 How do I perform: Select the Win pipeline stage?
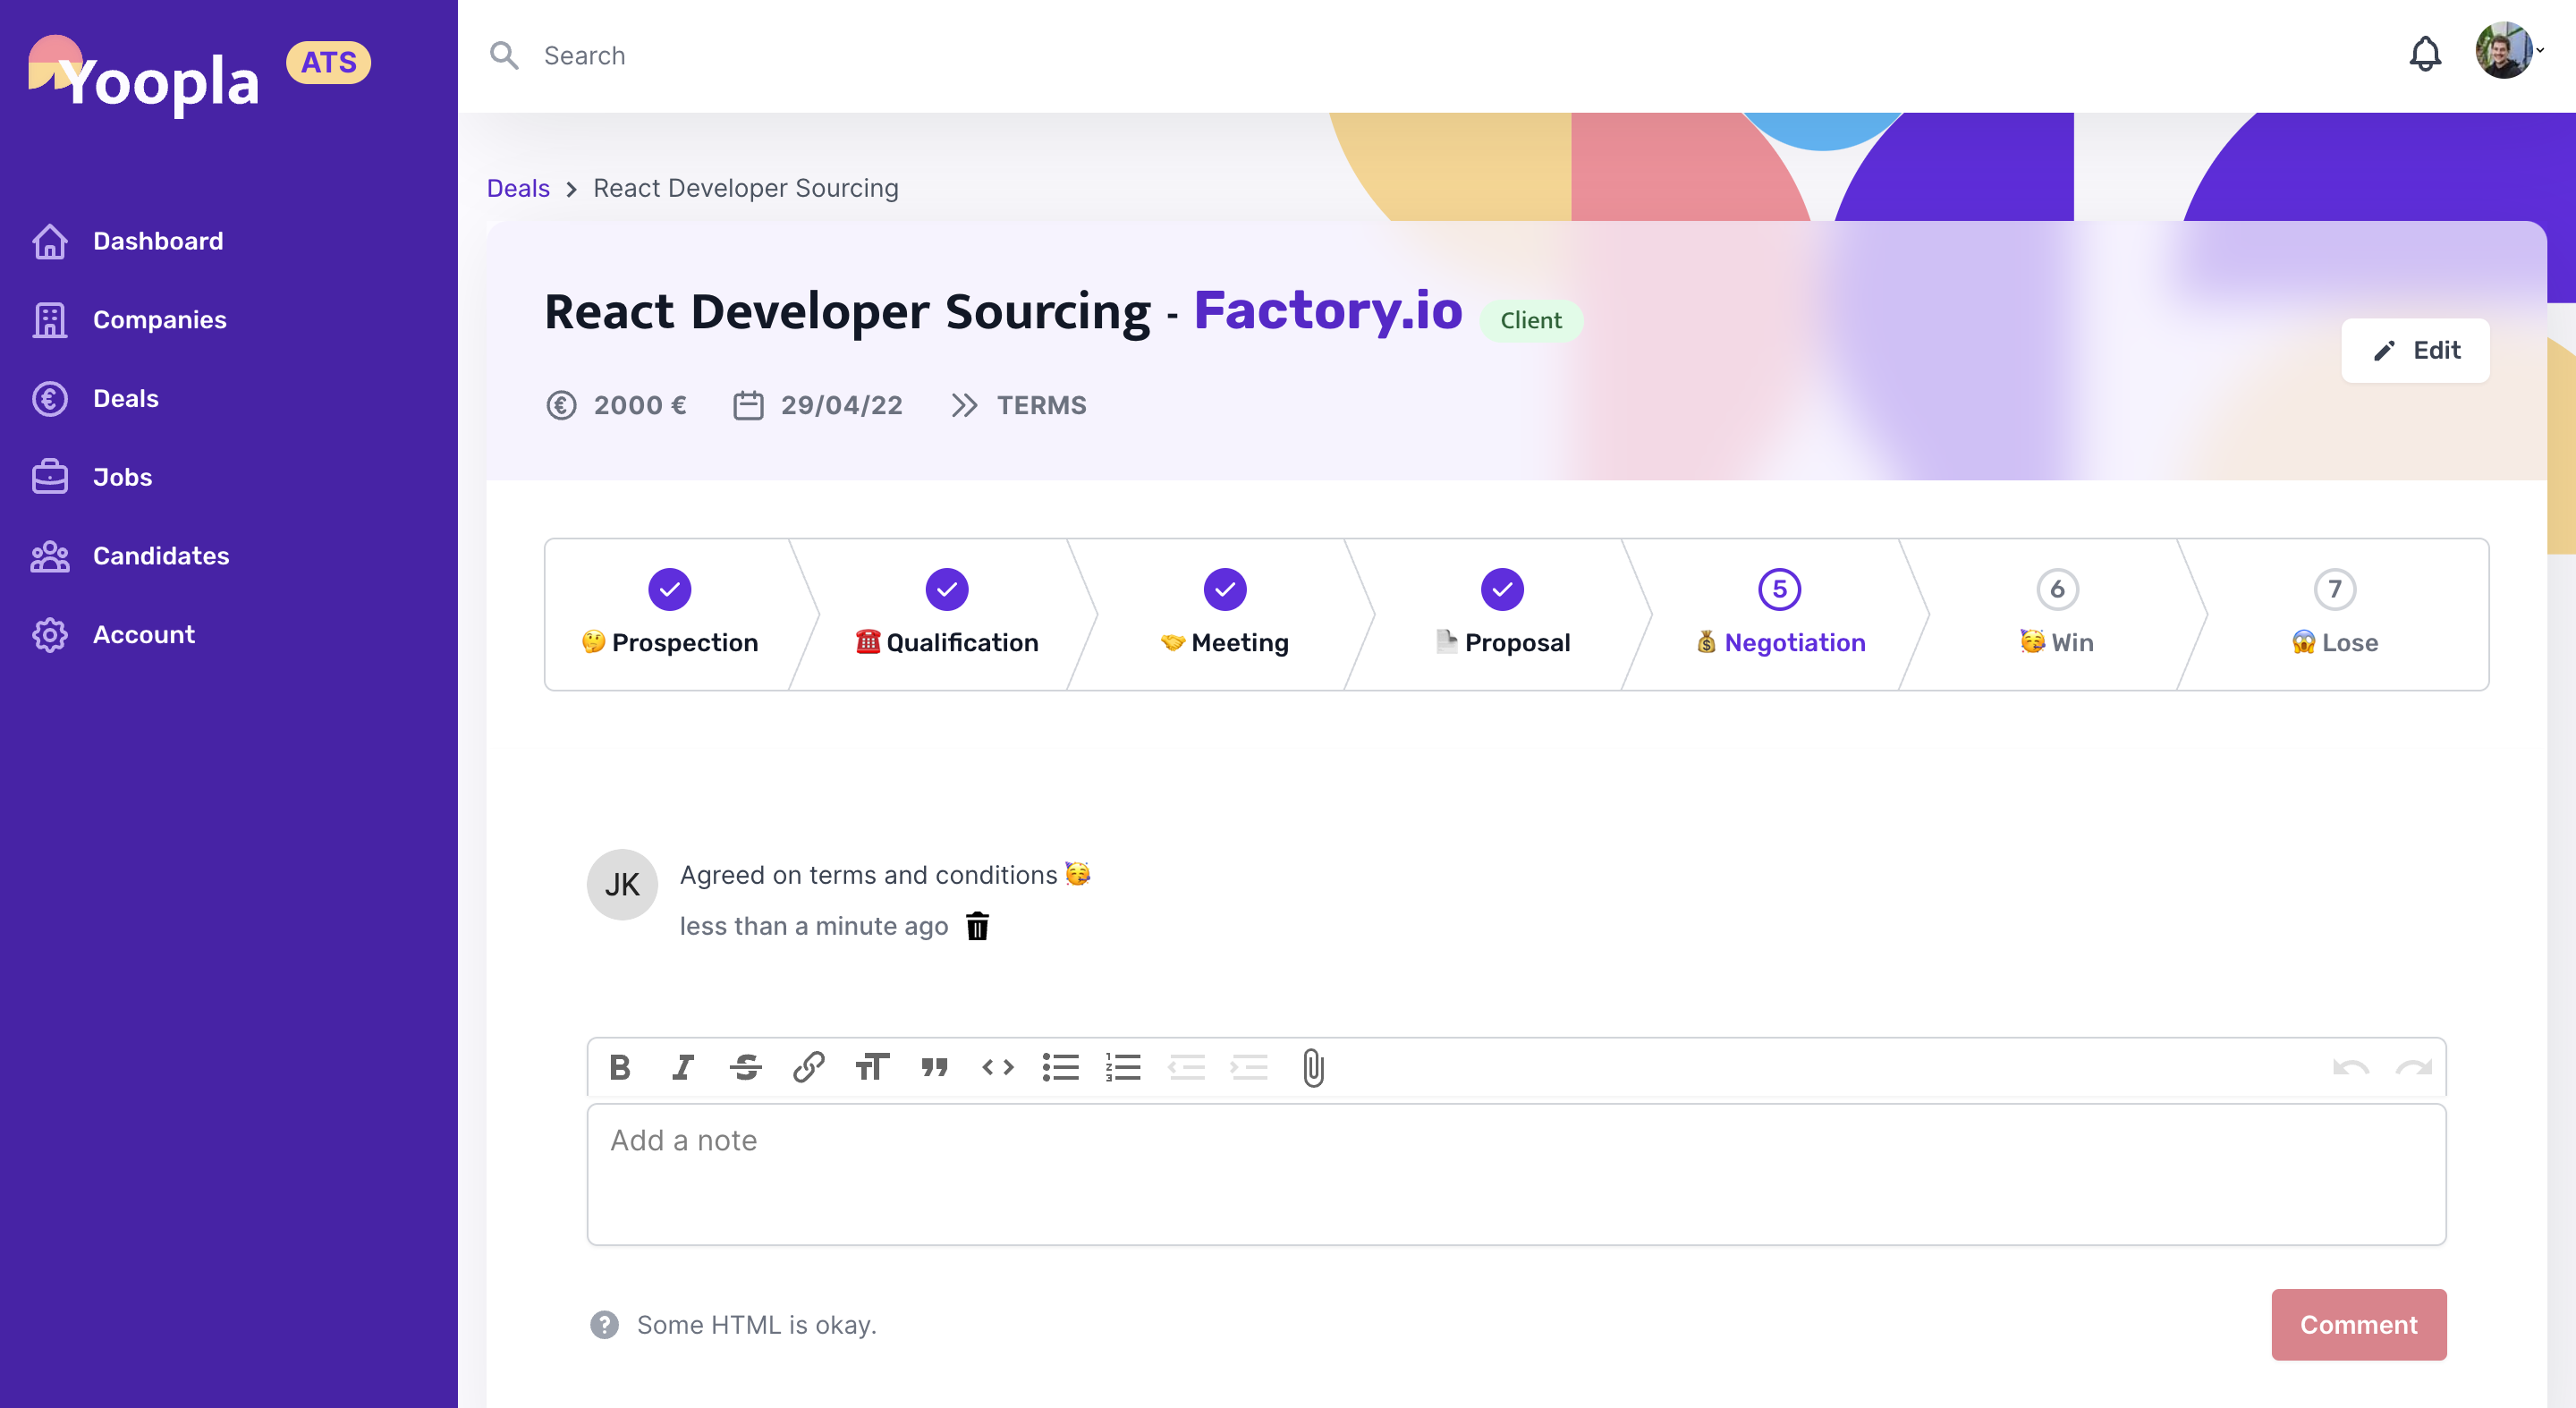[x=2057, y=615]
